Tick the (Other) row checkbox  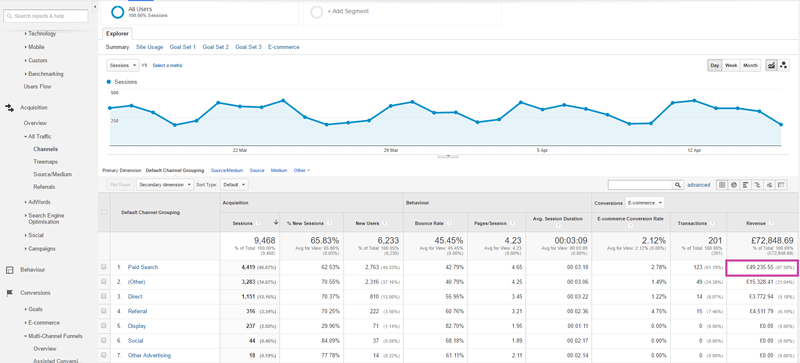pyautogui.click(x=104, y=281)
